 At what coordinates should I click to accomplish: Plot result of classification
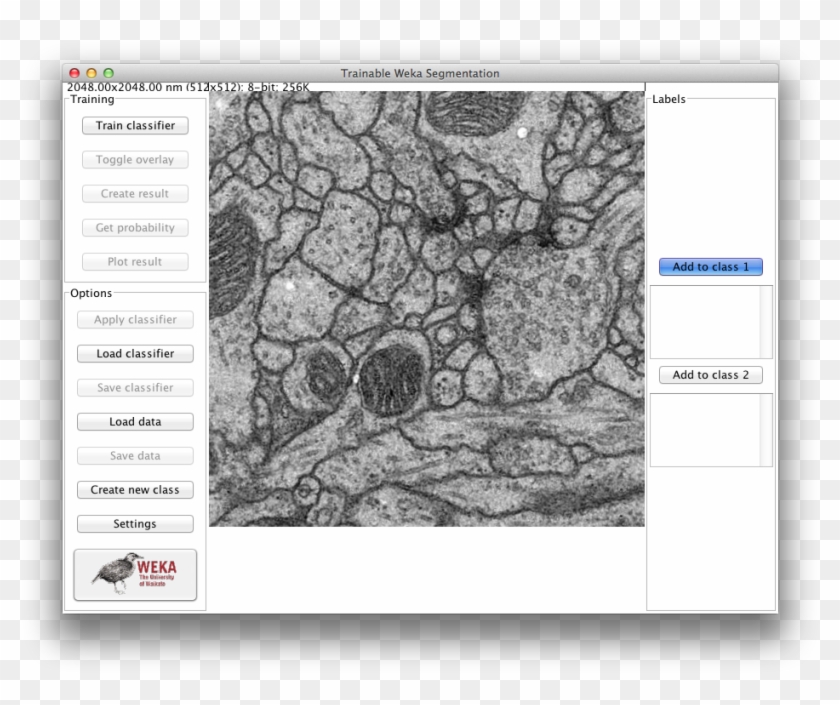(134, 261)
